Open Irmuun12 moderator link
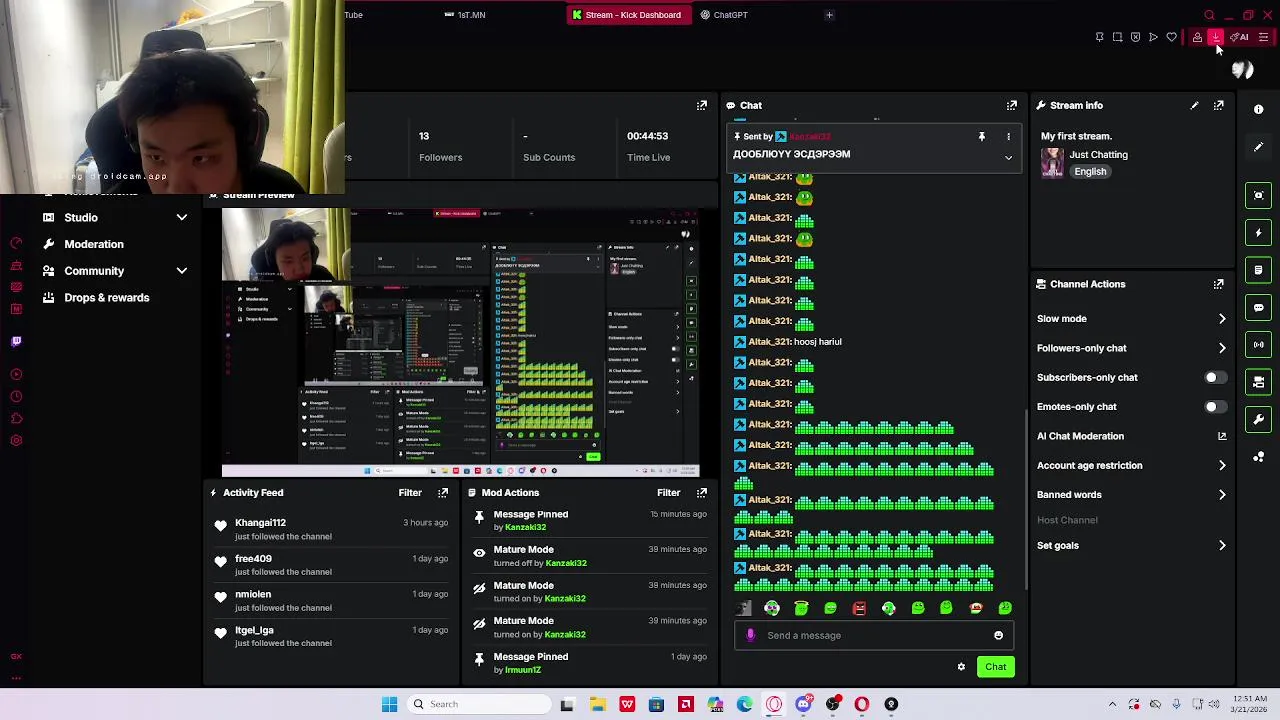1280x720 pixels. point(523,670)
